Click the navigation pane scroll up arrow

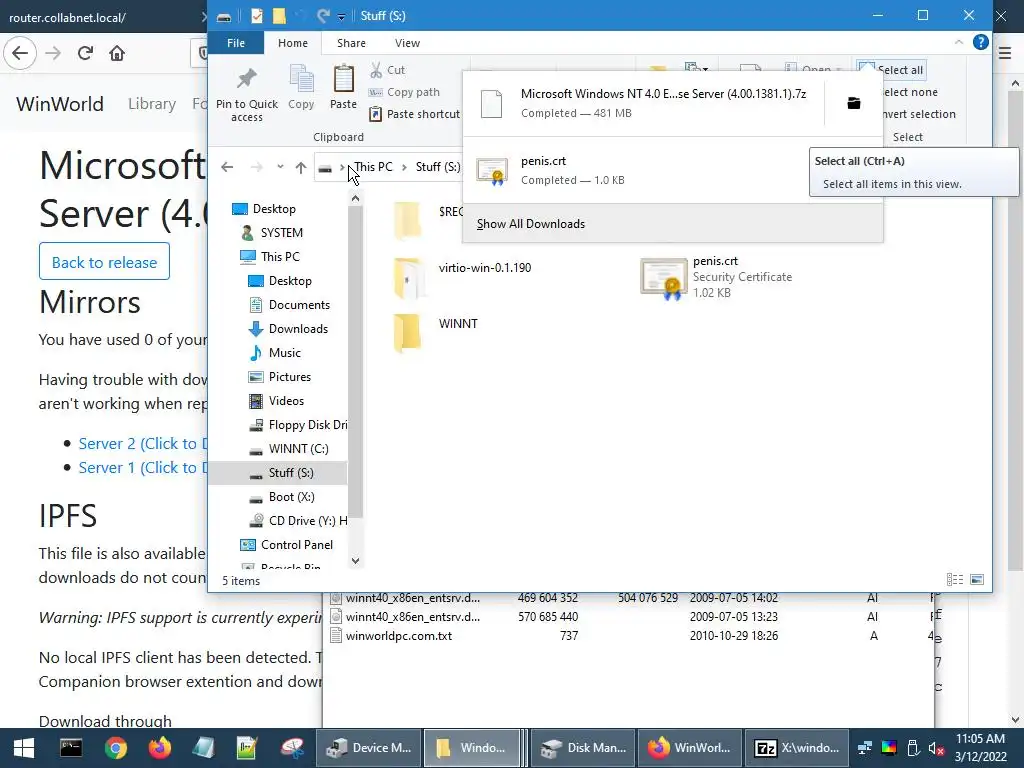click(x=355, y=198)
